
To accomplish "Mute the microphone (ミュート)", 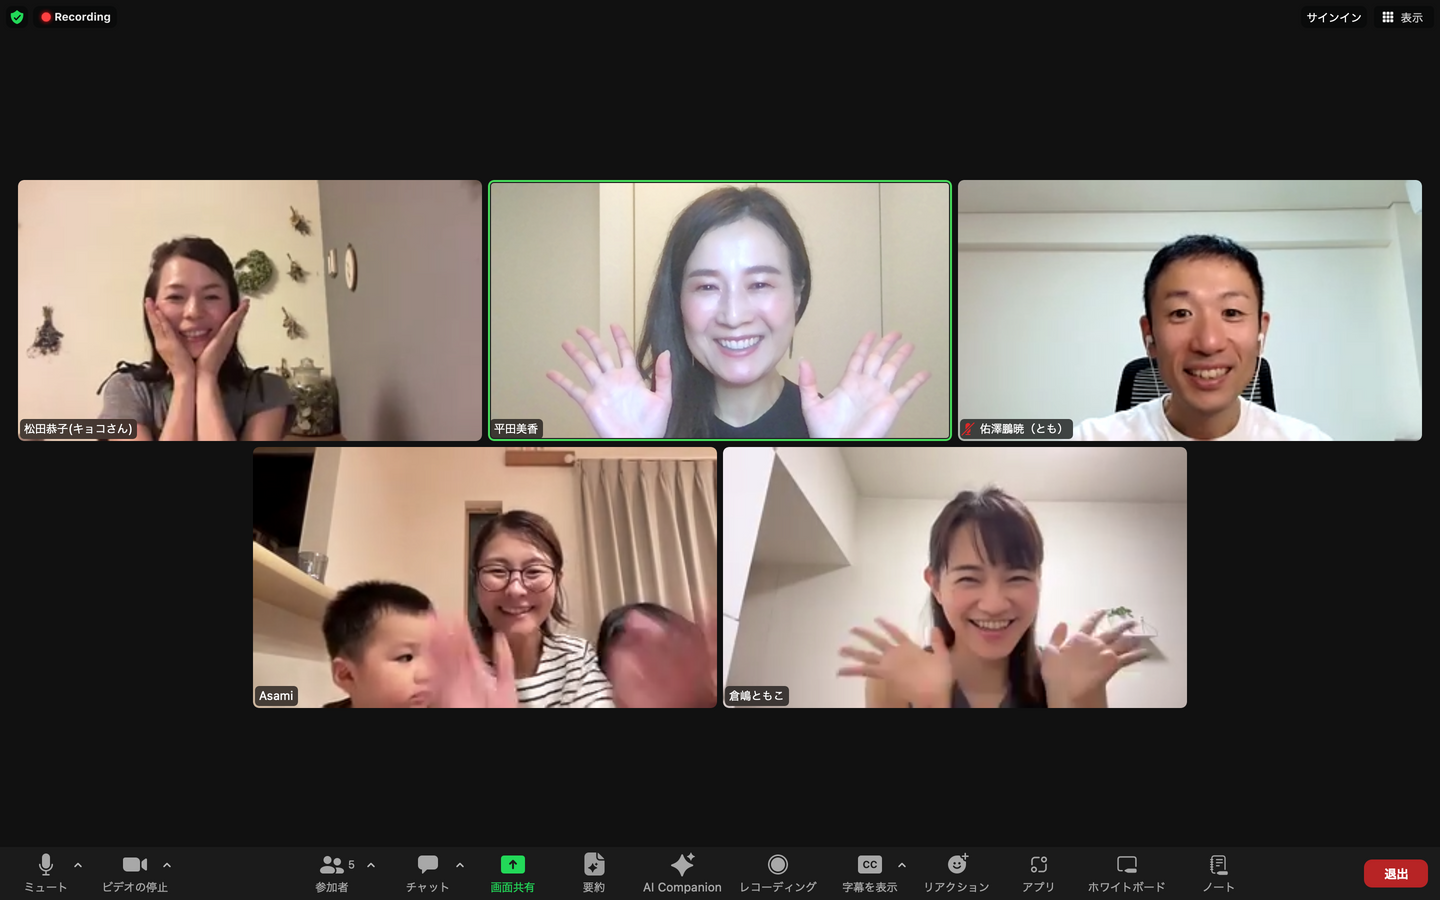I will point(46,872).
